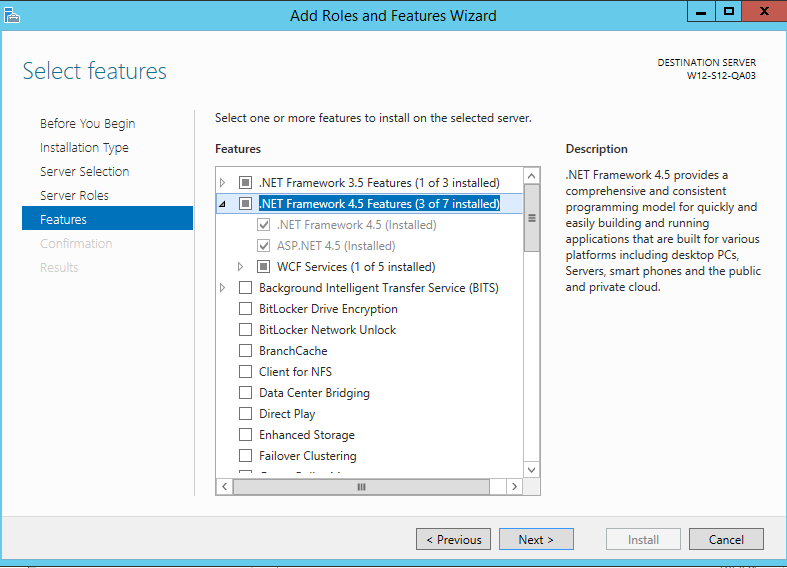The width and height of the screenshot is (787, 568).
Task: Expand the WCF Services tree node
Action: pyautogui.click(x=240, y=266)
